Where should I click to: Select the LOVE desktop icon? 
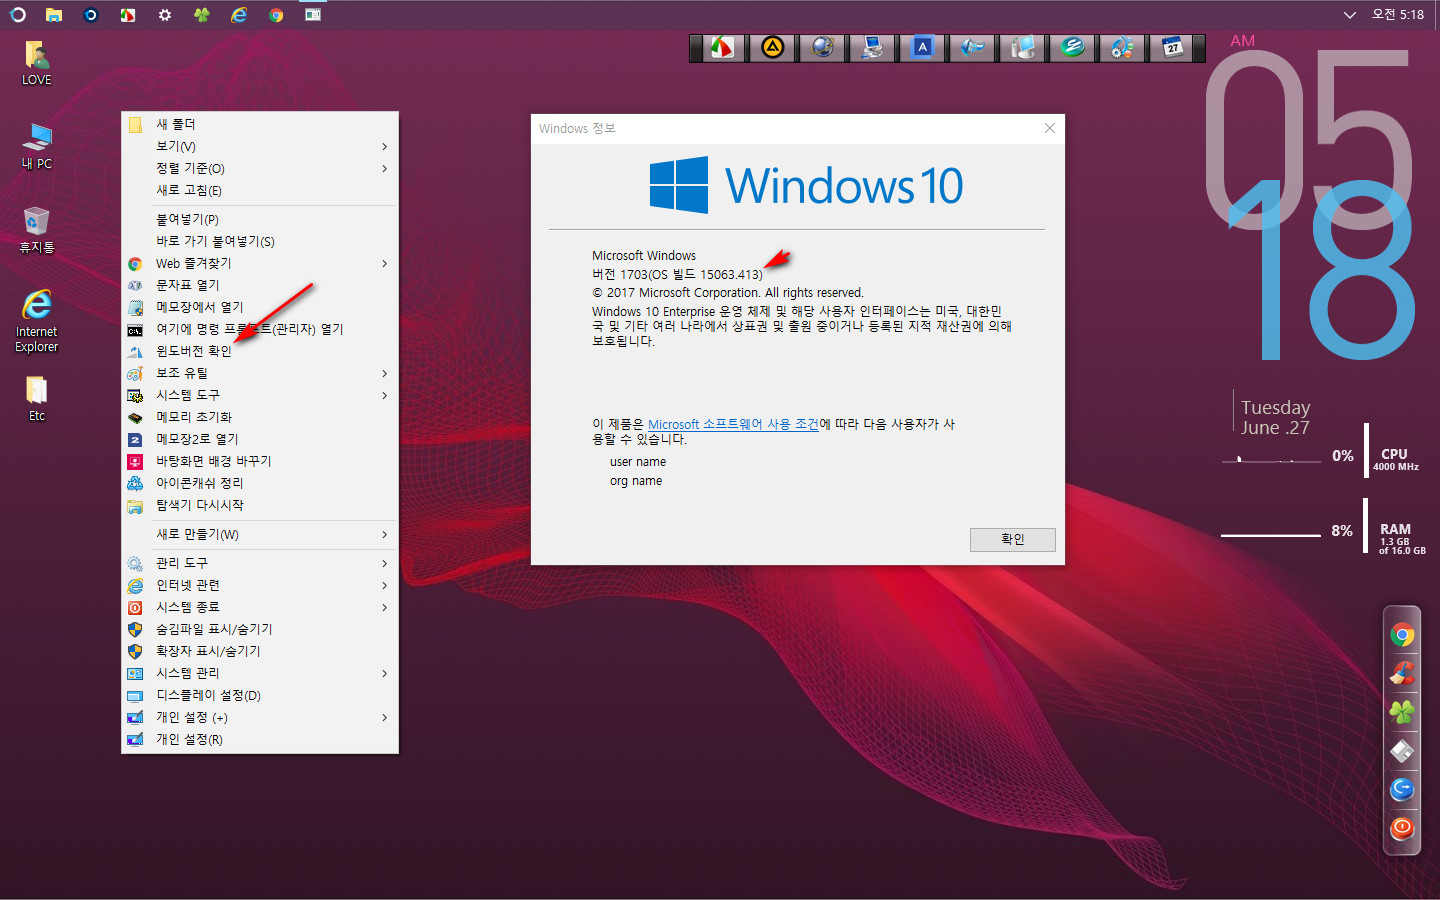click(x=37, y=63)
